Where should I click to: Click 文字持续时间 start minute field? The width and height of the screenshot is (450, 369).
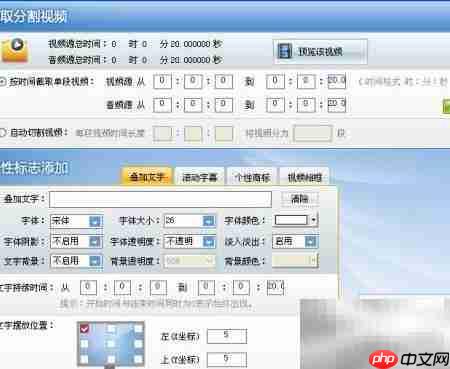(x=122, y=287)
